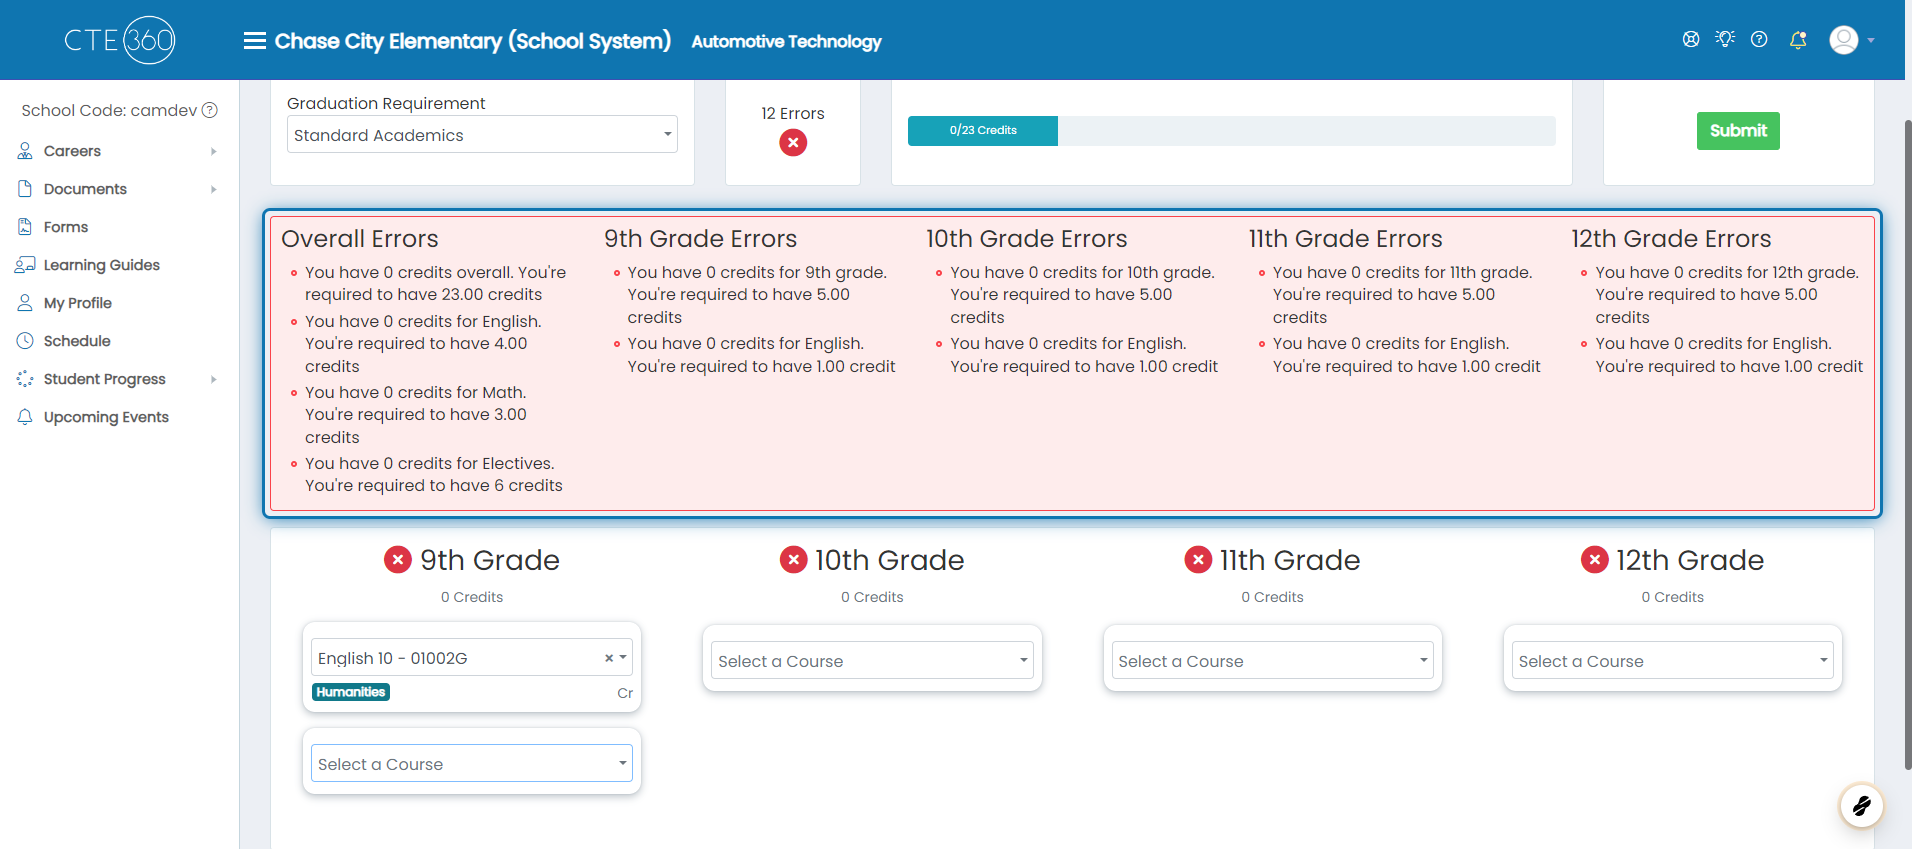Open the 10th Grade Select a Course dropdown
This screenshot has width=1912, height=849.
(872, 661)
